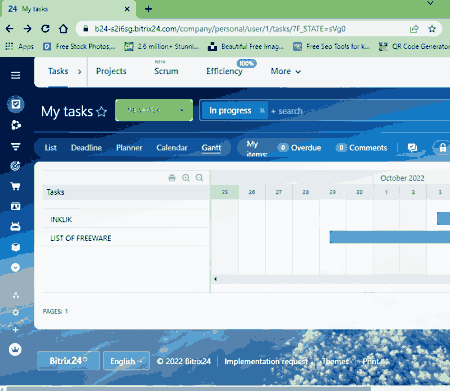Click the funnel icon in left sidebar
Viewport: 450px width, 391px height.
[x=15, y=146]
